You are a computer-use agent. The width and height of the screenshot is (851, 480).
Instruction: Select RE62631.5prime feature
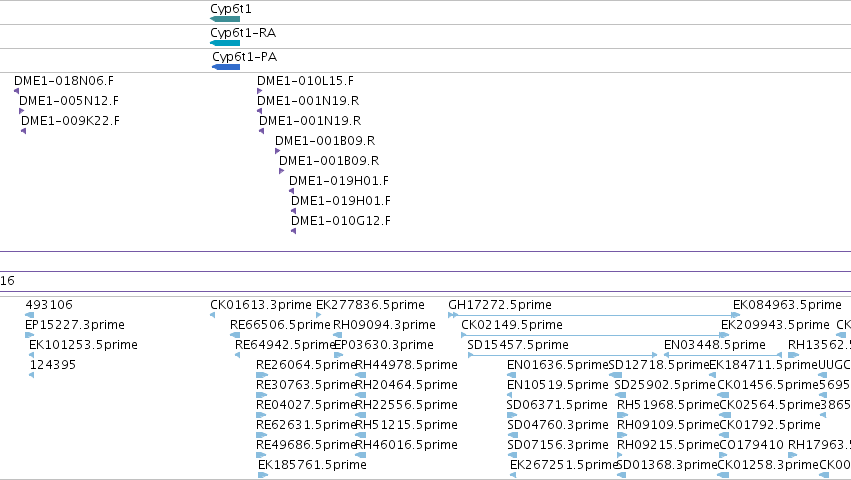(306, 426)
